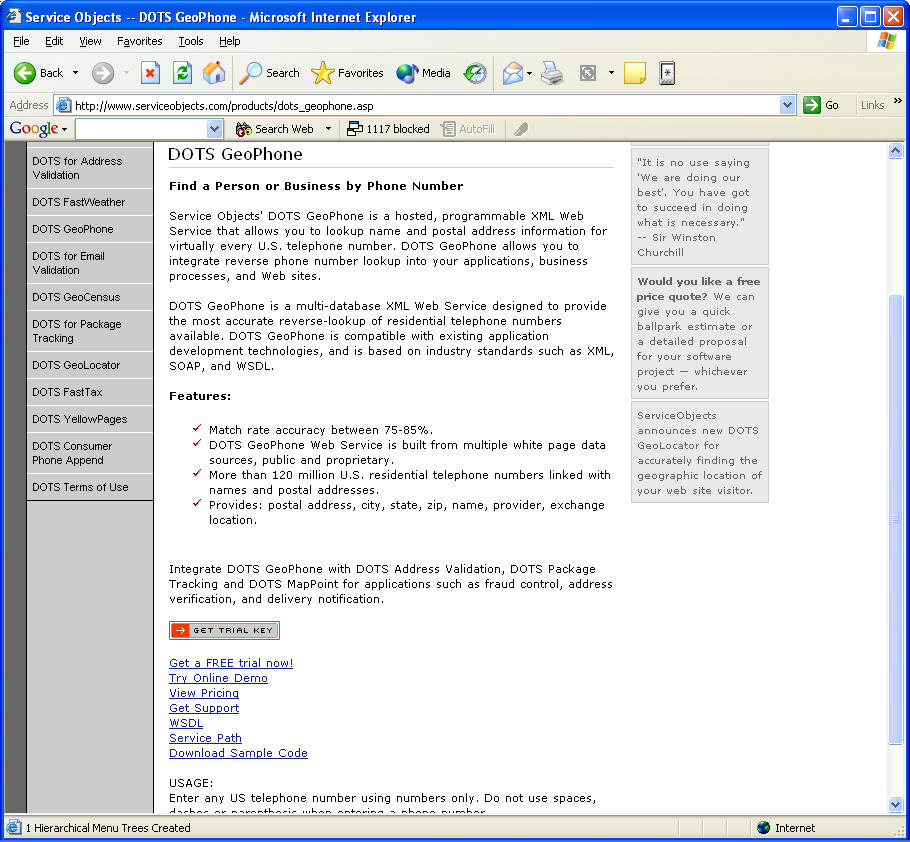Click the Messenger toolbar icon
The height and width of the screenshot is (842, 910).
(x=667, y=73)
